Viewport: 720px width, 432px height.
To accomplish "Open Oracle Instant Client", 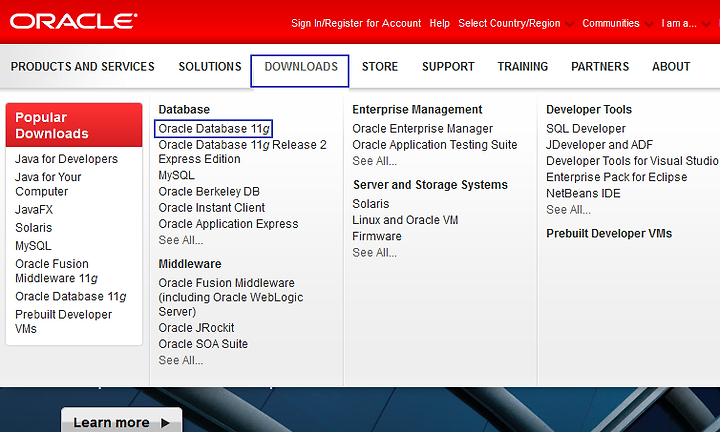I will point(212,208).
